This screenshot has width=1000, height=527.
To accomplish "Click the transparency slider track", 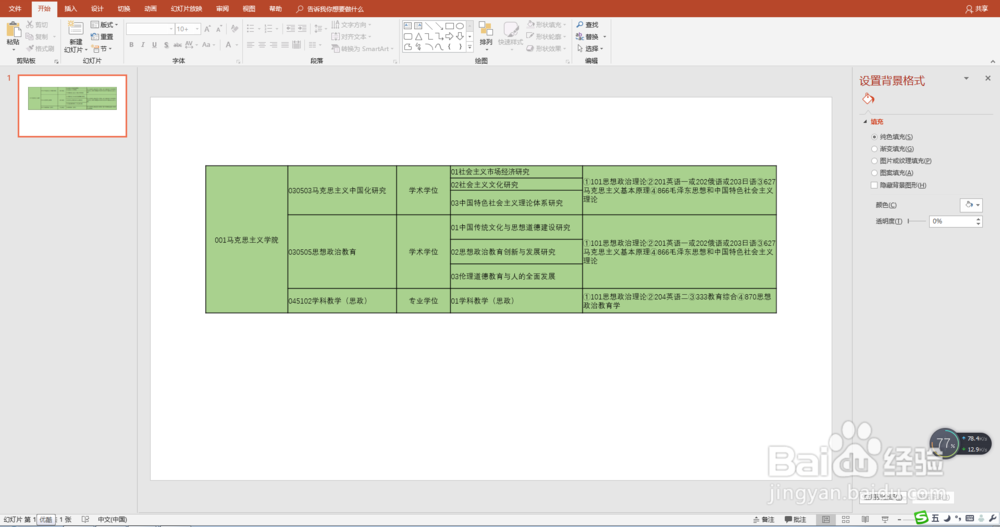I will tap(917, 221).
